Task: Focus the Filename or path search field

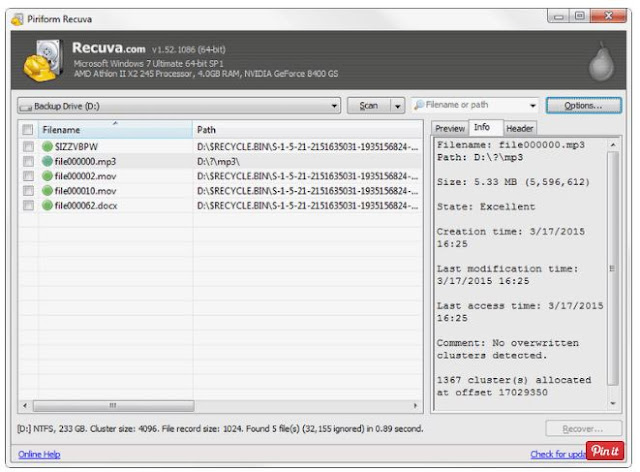Action: click(x=476, y=105)
